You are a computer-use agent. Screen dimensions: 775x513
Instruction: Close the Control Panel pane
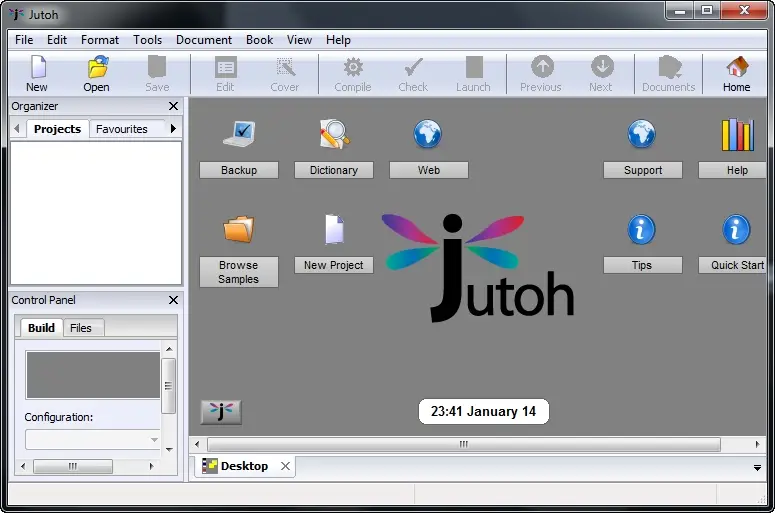tap(173, 300)
